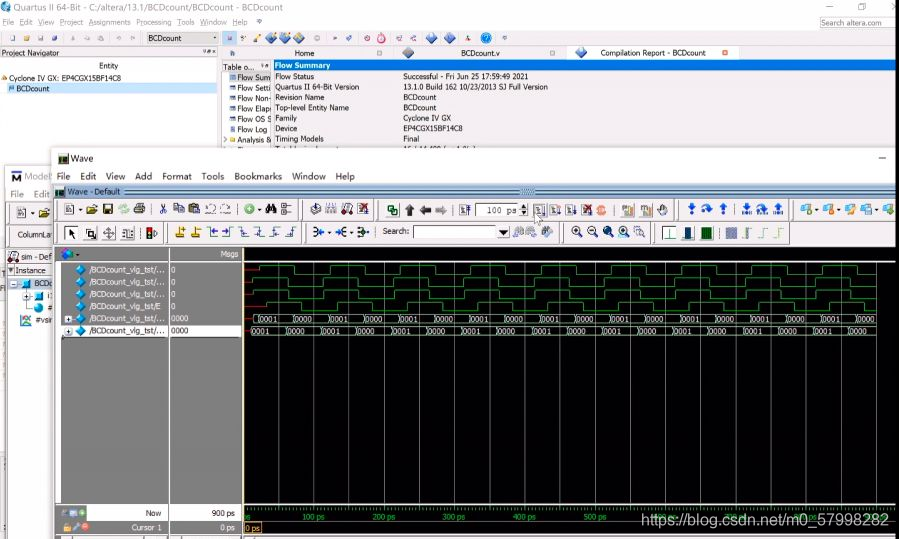Click the Zoom In magnifier icon

(576, 232)
